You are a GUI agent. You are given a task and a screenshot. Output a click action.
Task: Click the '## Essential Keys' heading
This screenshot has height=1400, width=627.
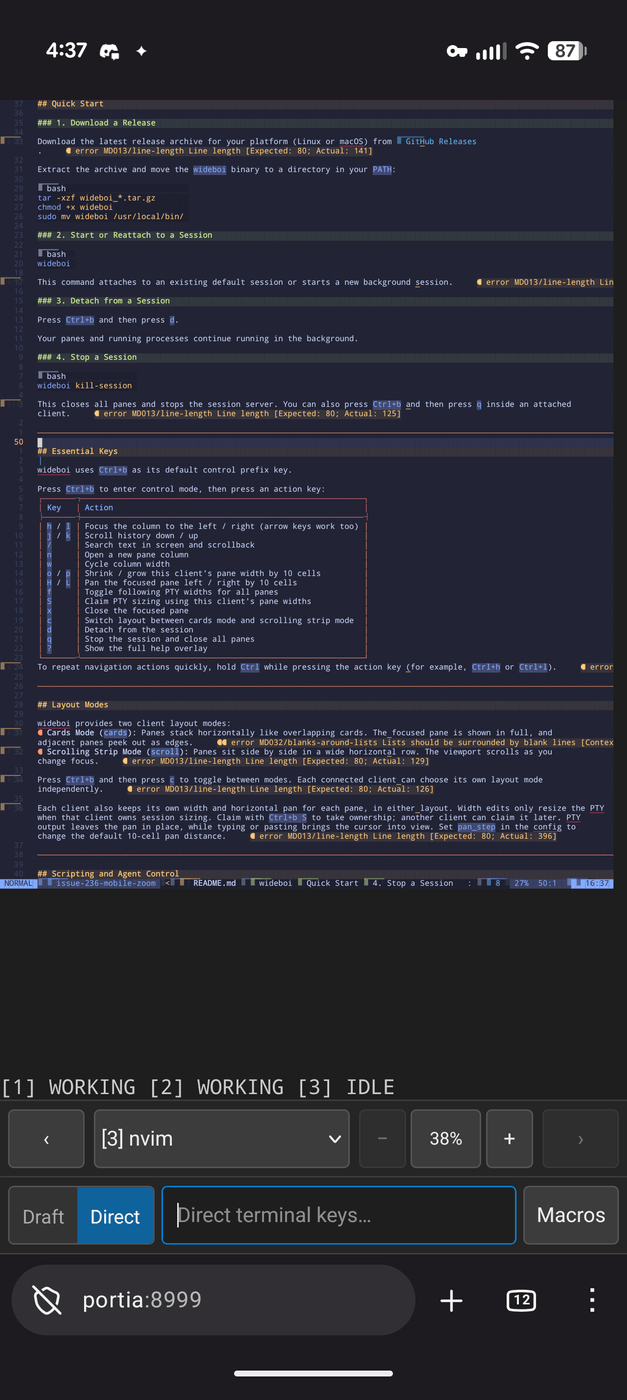[x=77, y=451]
